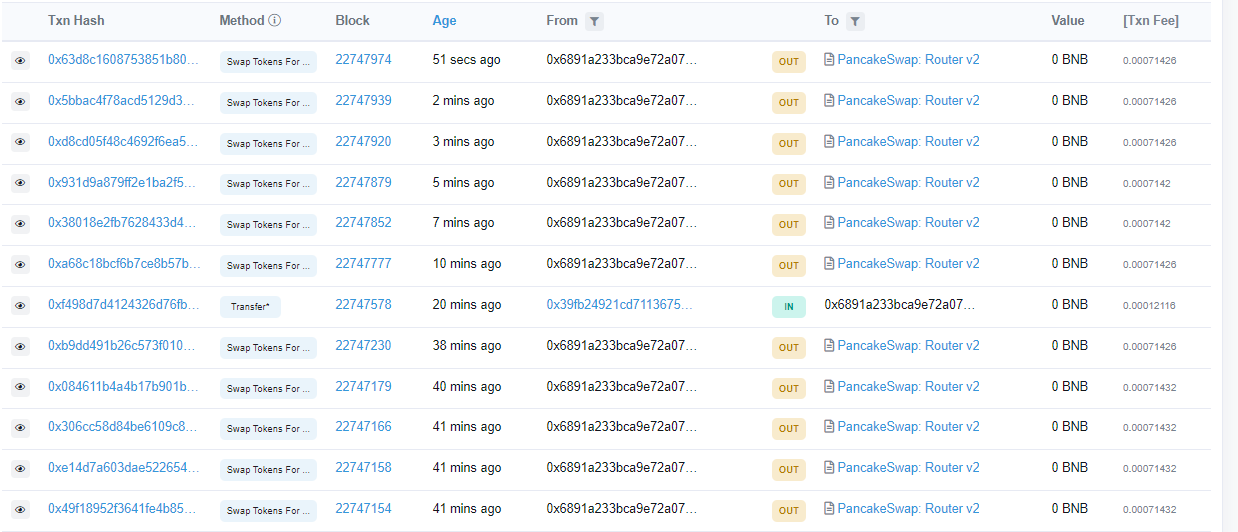The width and height of the screenshot is (1238, 532).
Task: Click contract document icon in first row
Action: [829, 60]
